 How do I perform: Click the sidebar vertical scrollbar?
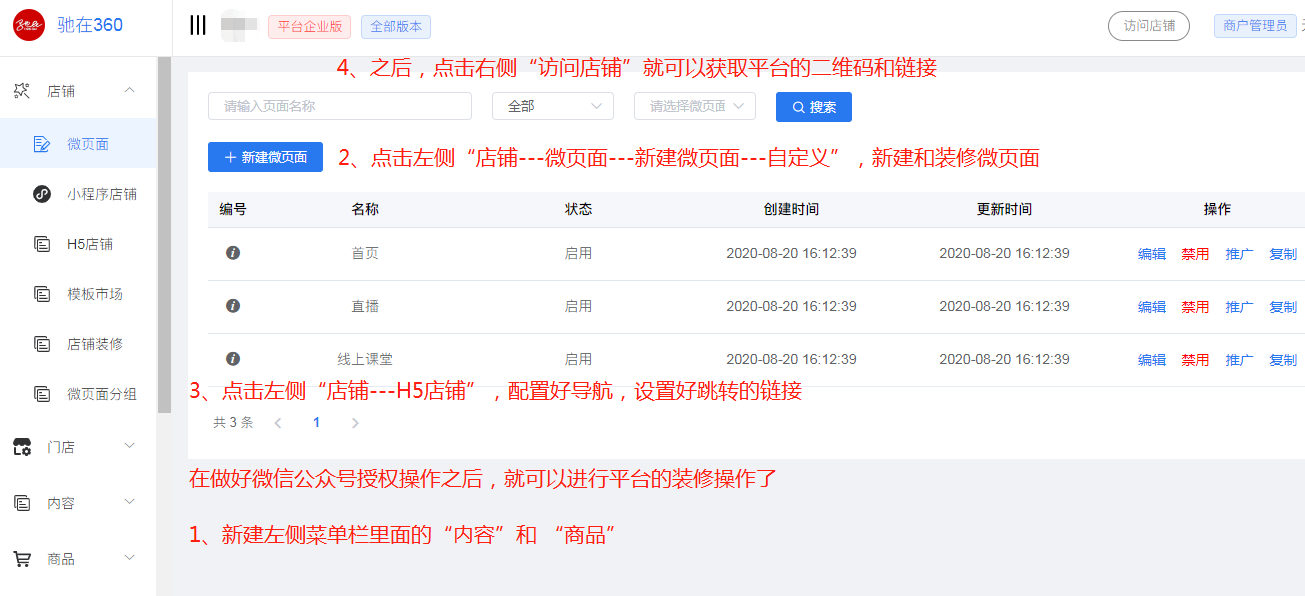pyautogui.click(x=164, y=235)
